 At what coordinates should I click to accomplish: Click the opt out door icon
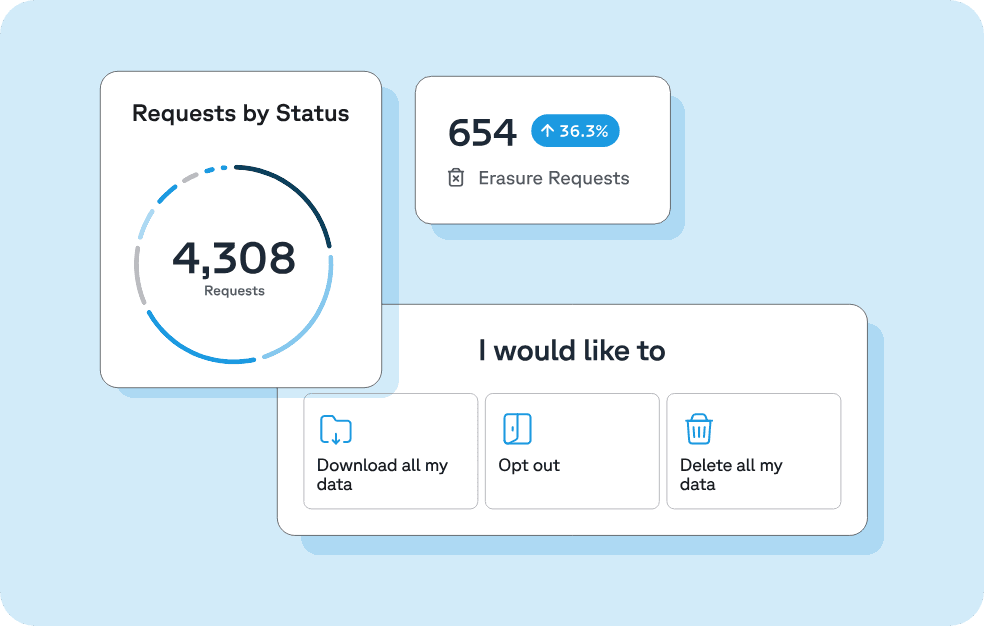517,429
